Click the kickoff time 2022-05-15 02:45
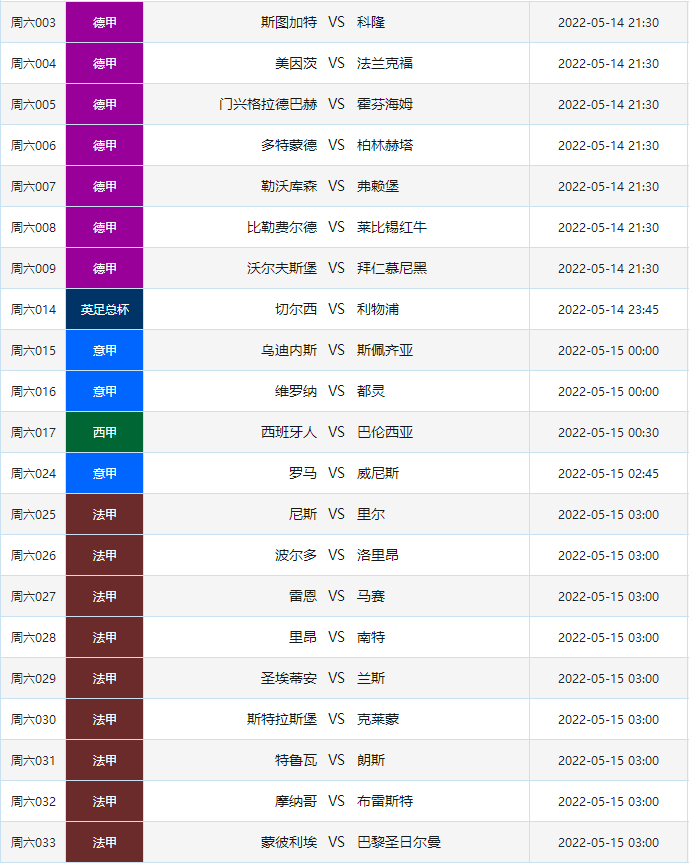The width and height of the screenshot is (689, 863). point(609,473)
